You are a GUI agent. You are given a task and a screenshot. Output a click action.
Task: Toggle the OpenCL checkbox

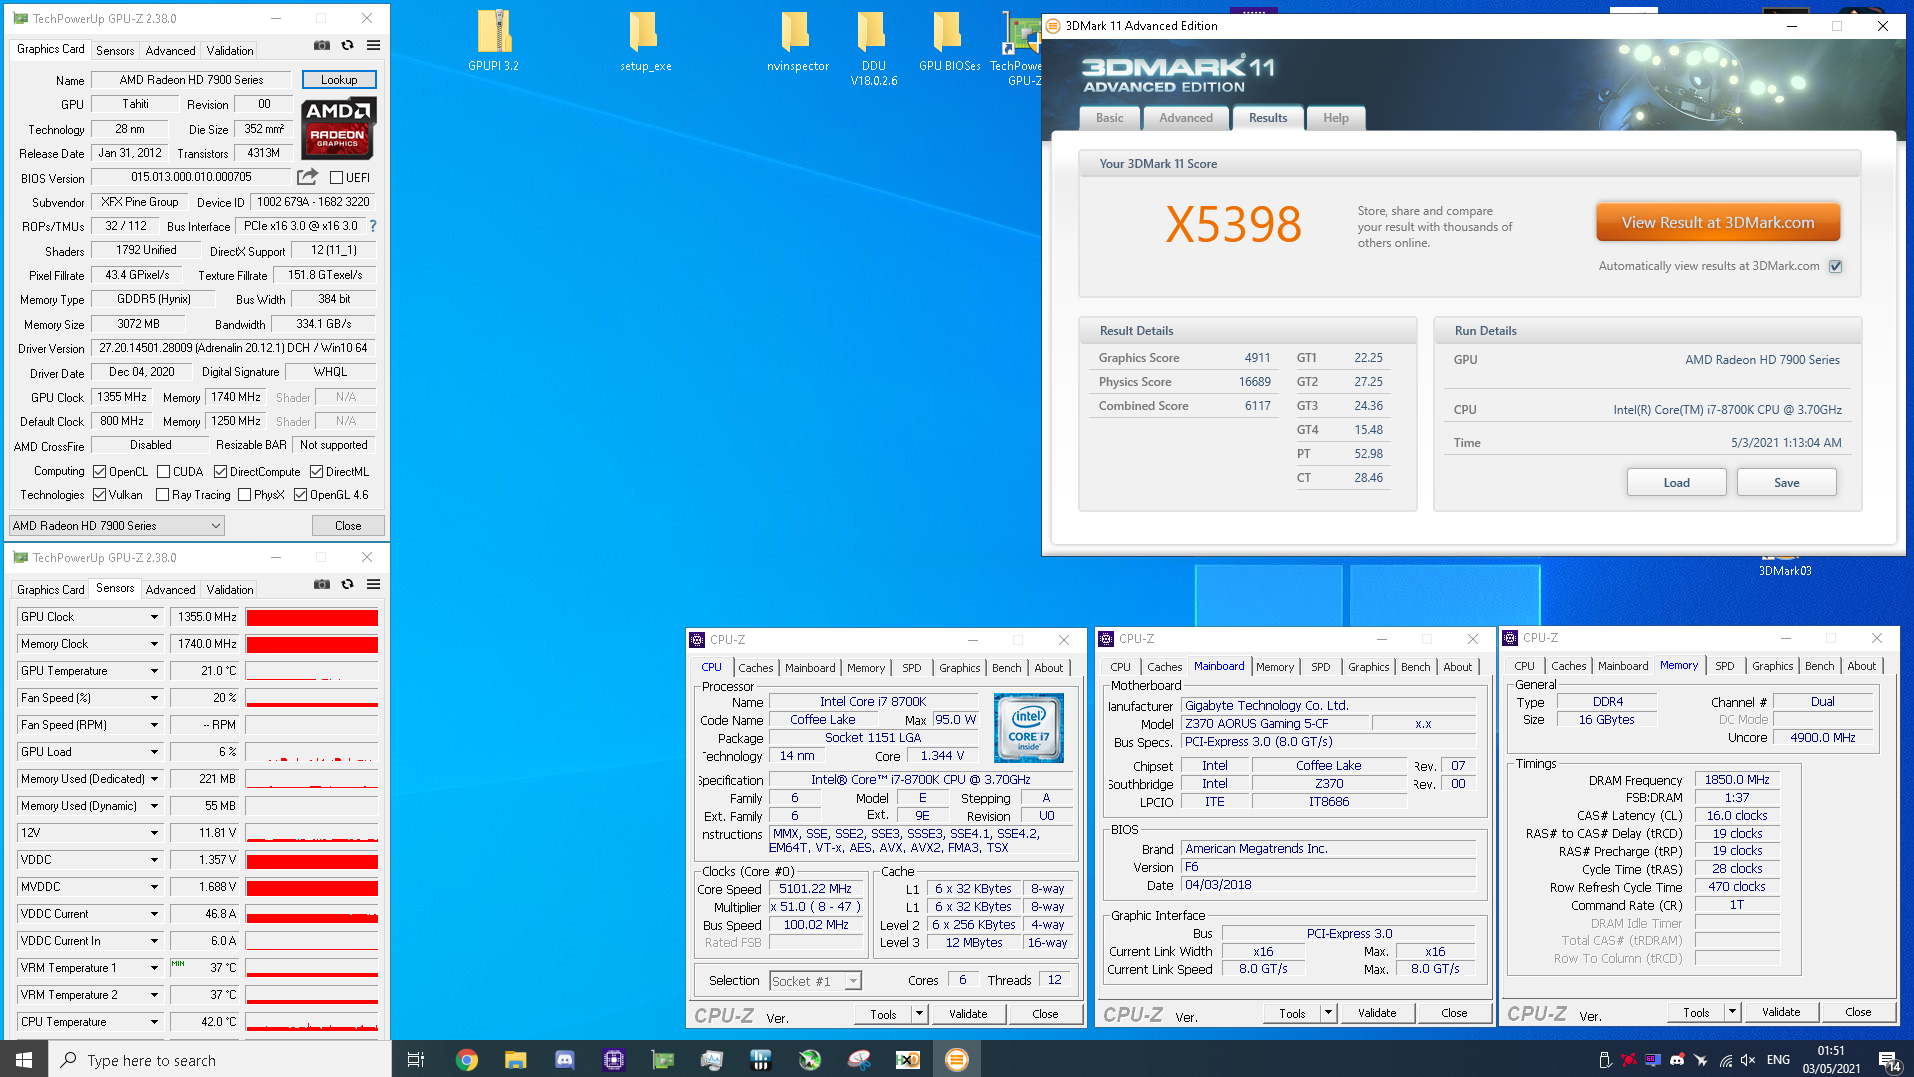(x=99, y=472)
